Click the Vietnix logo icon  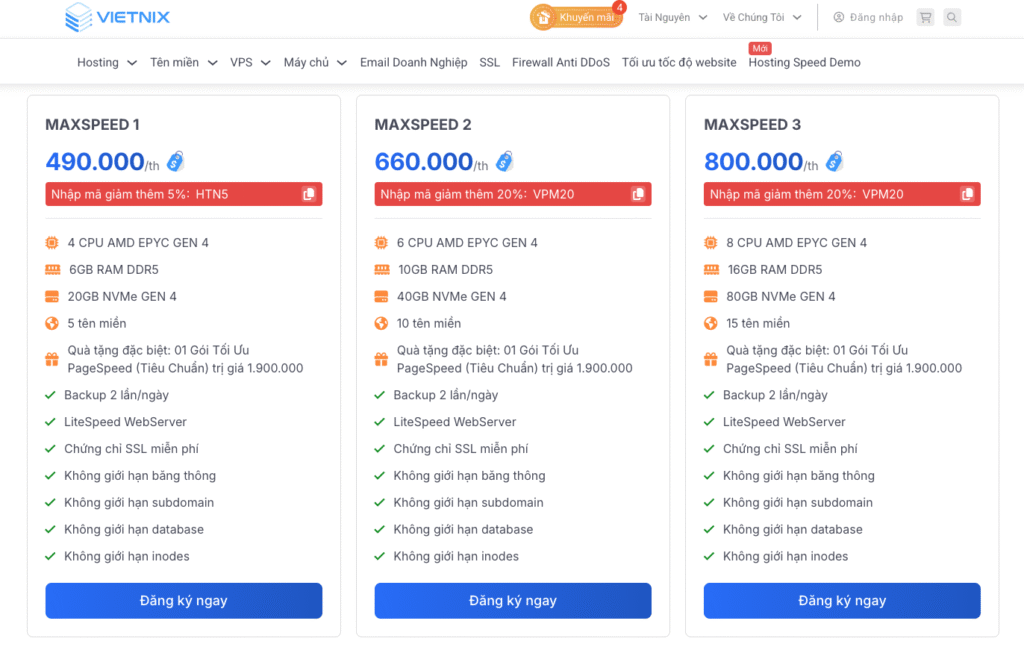(x=78, y=17)
